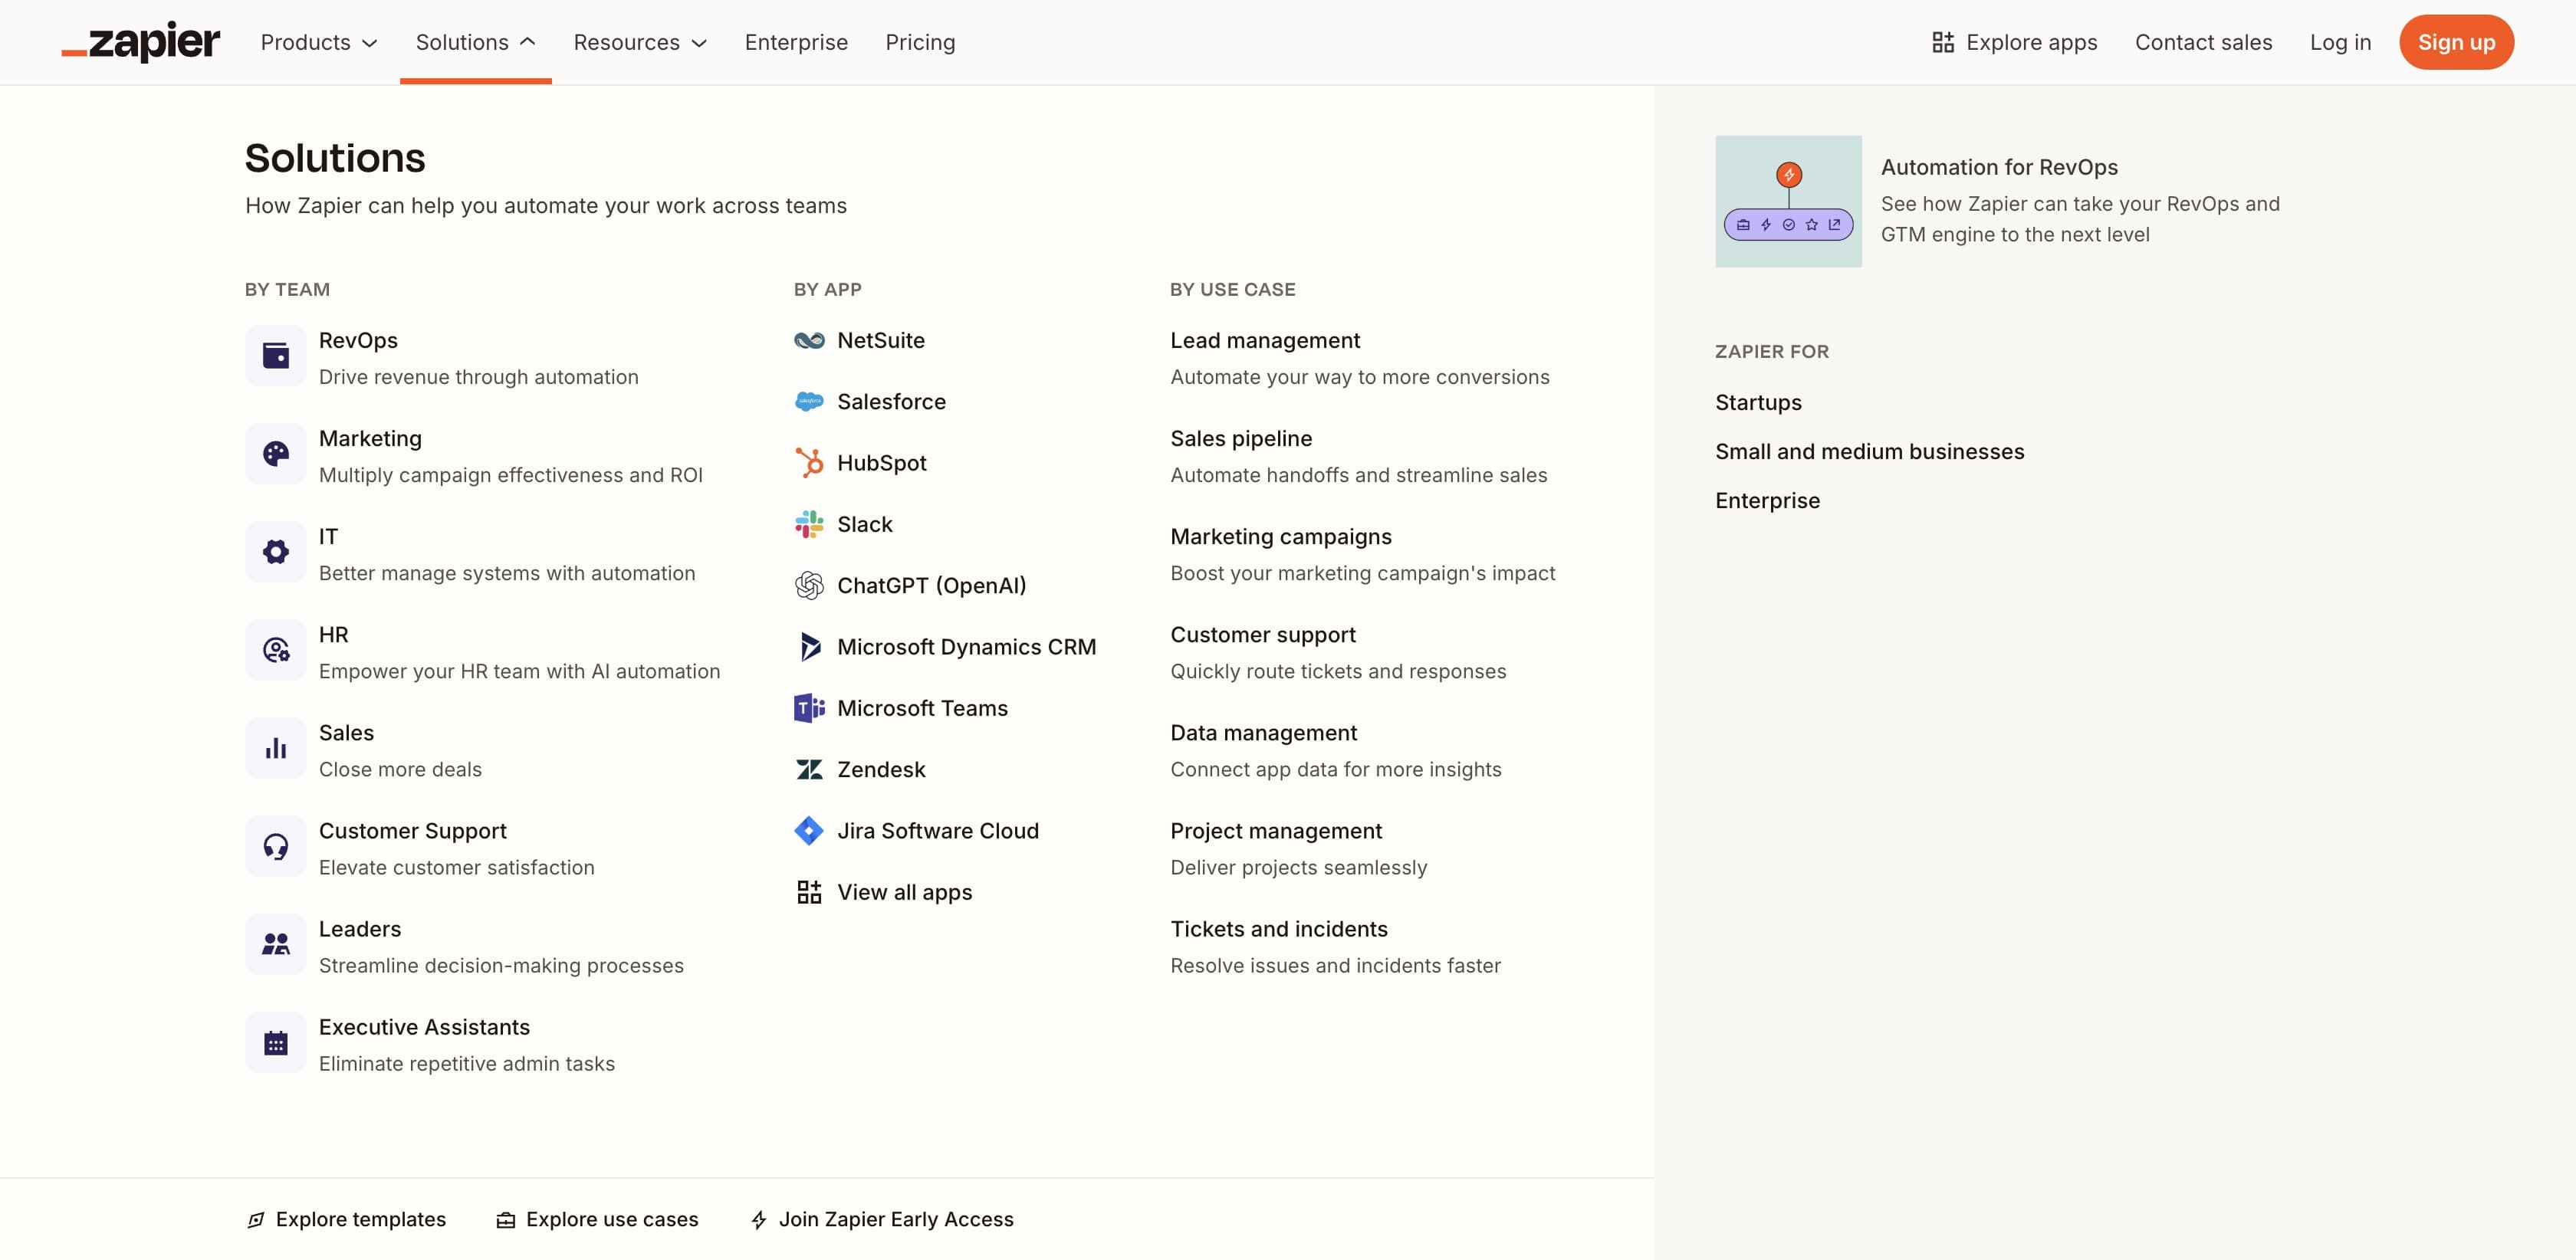Click the Explore use cases briefcase icon
The image size is (2576, 1260).
(506, 1219)
